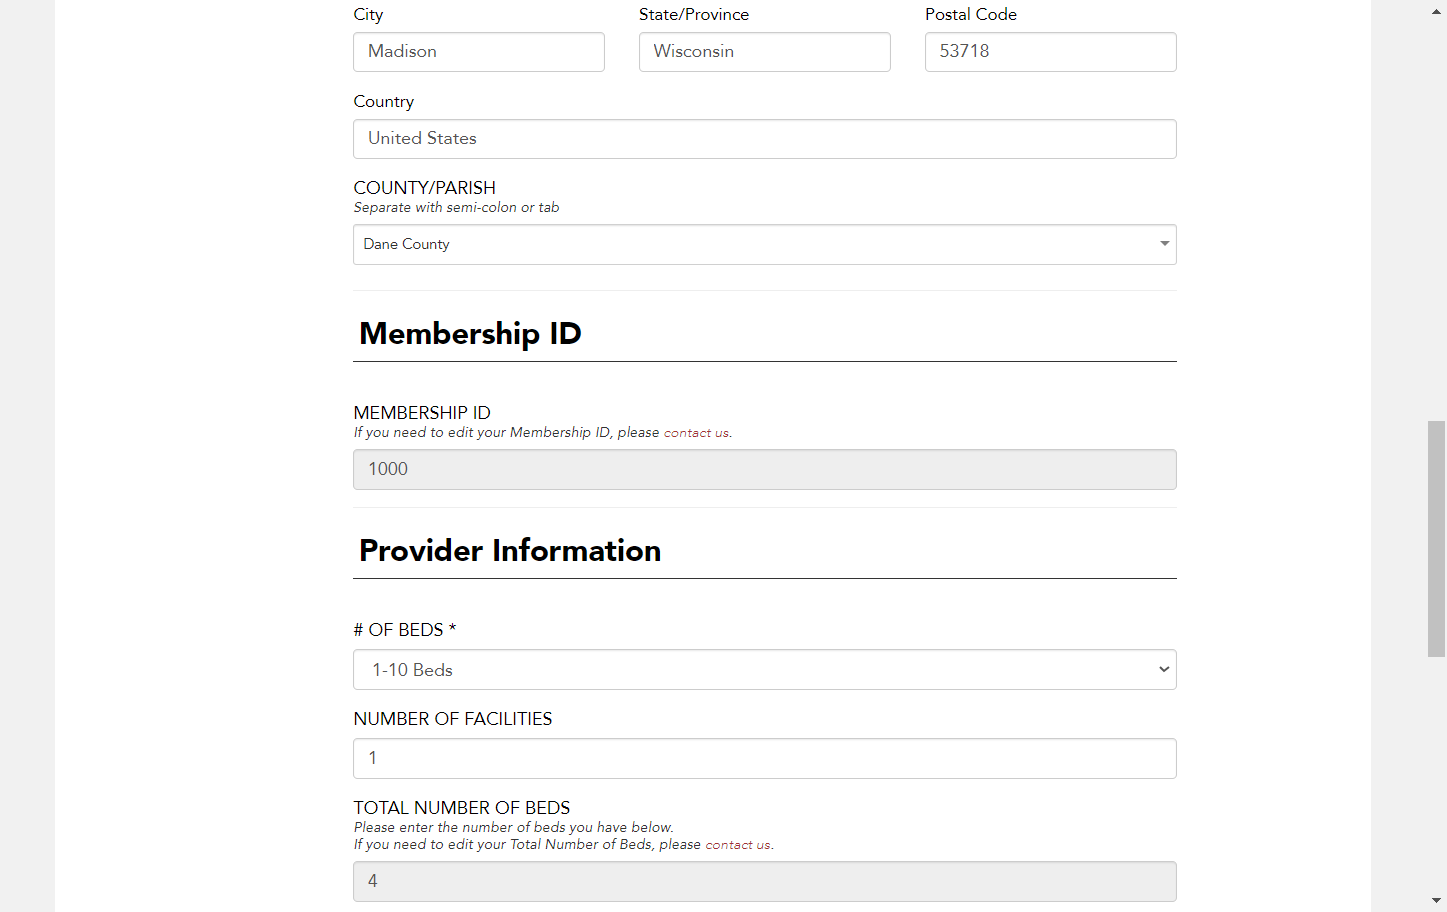Click the scrollbar down arrow
The image size is (1447, 912).
point(1436,902)
